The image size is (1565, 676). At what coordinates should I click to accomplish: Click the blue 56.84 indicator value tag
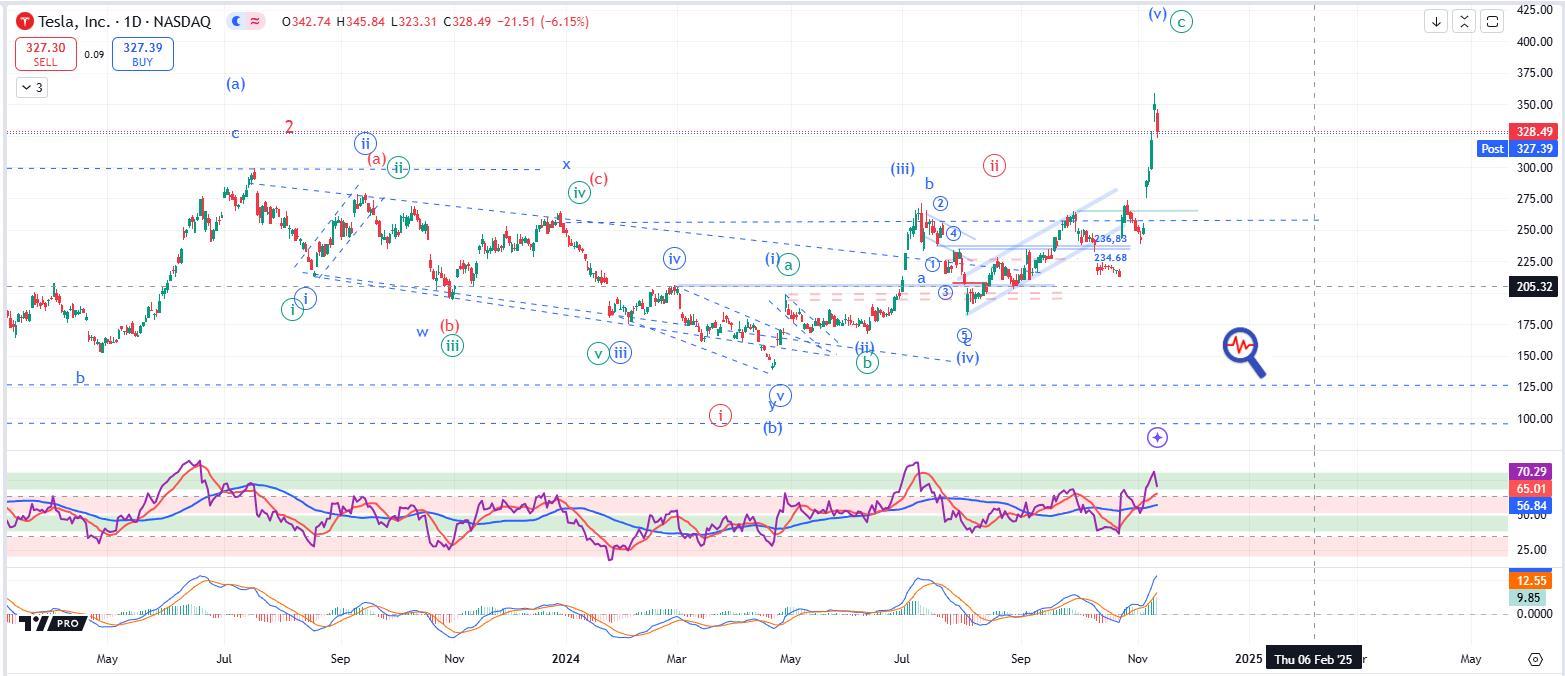1532,505
